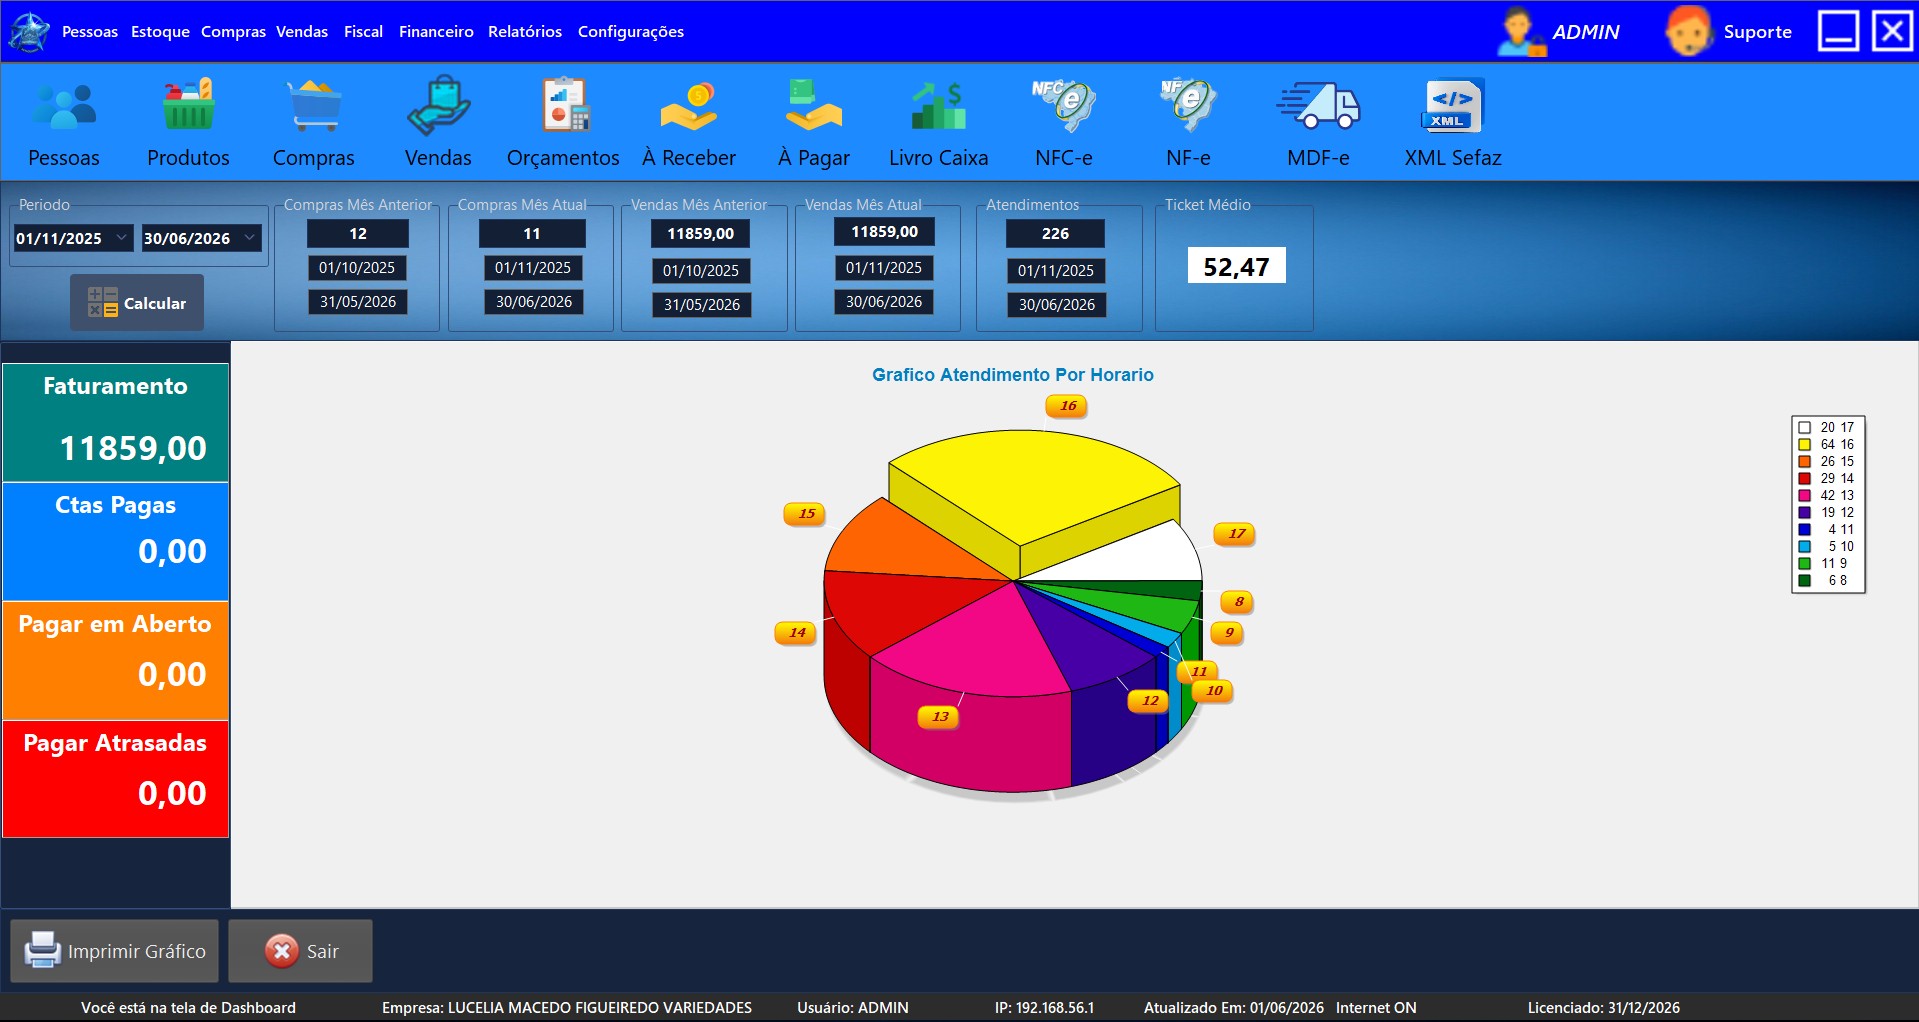Image resolution: width=1919 pixels, height=1022 pixels.
Task: Open the Vendas toolbar icon
Action: (x=438, y=105)
